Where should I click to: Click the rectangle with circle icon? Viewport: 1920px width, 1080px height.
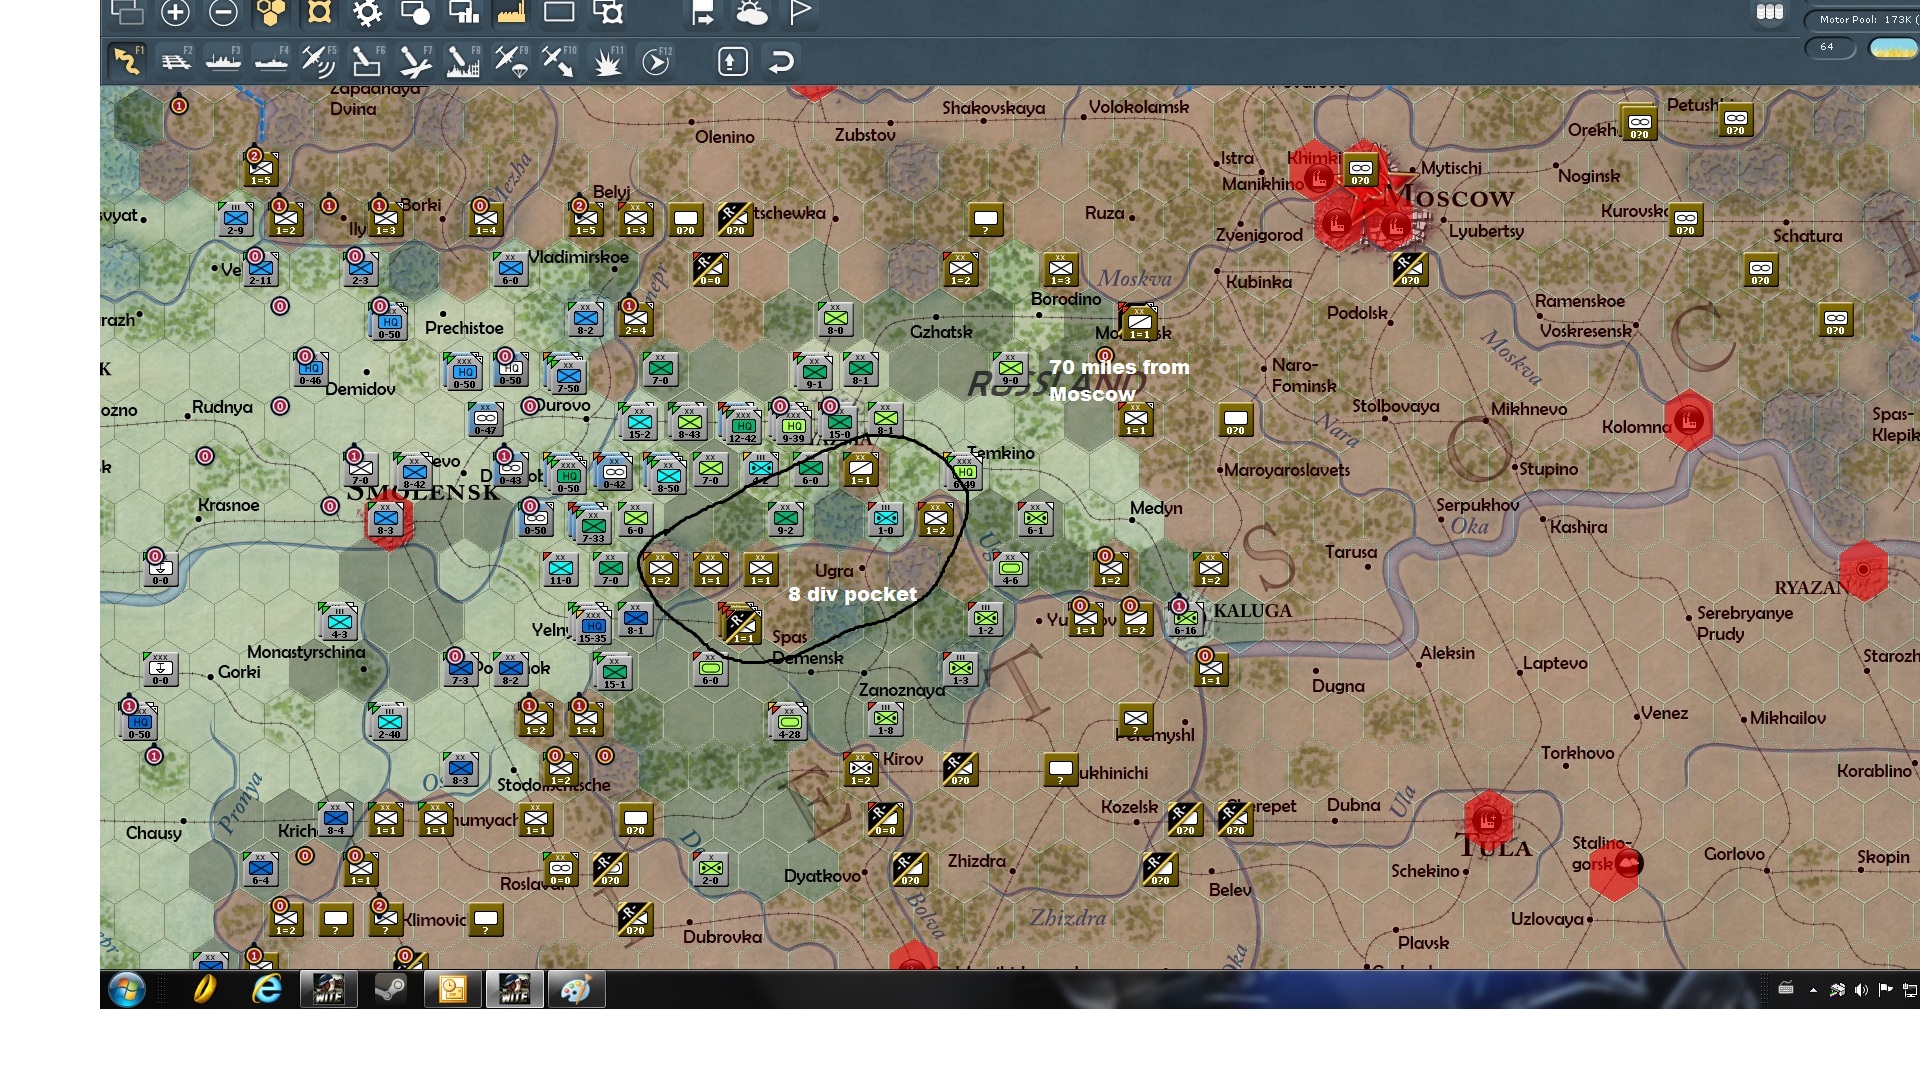415,12
